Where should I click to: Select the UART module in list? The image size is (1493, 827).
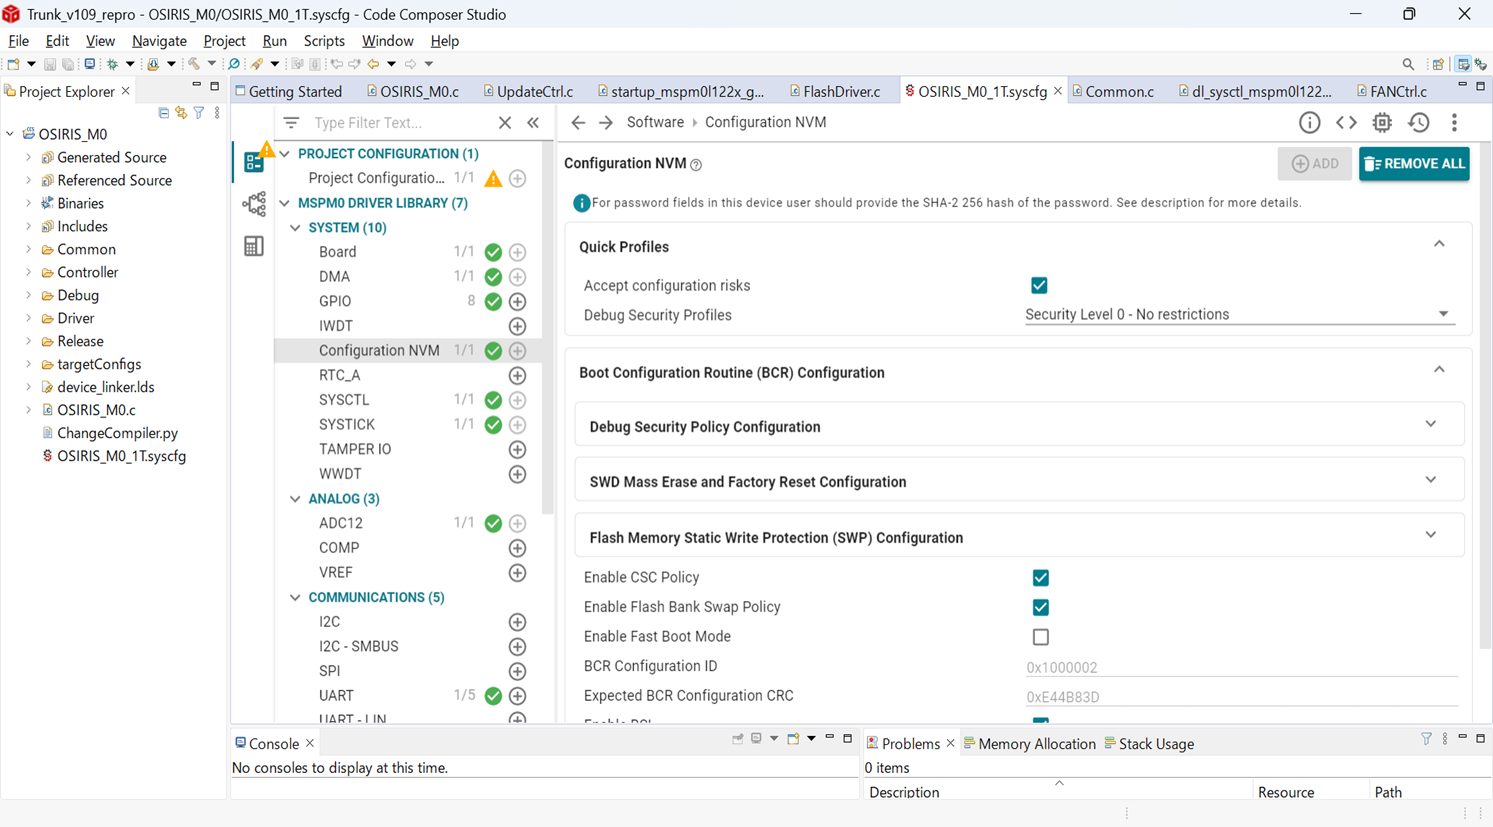click(x=336, y=696)
